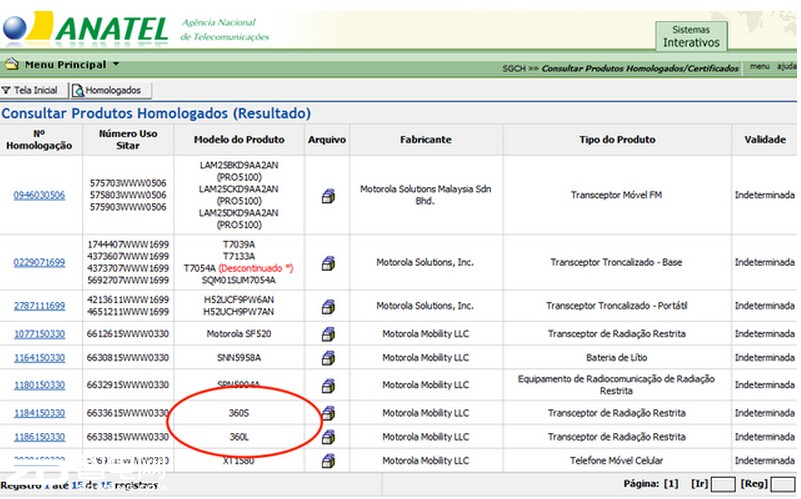Click the Modelo do Produto column header
The height and width of the screenshot is (499, 801).
[239, 139]
